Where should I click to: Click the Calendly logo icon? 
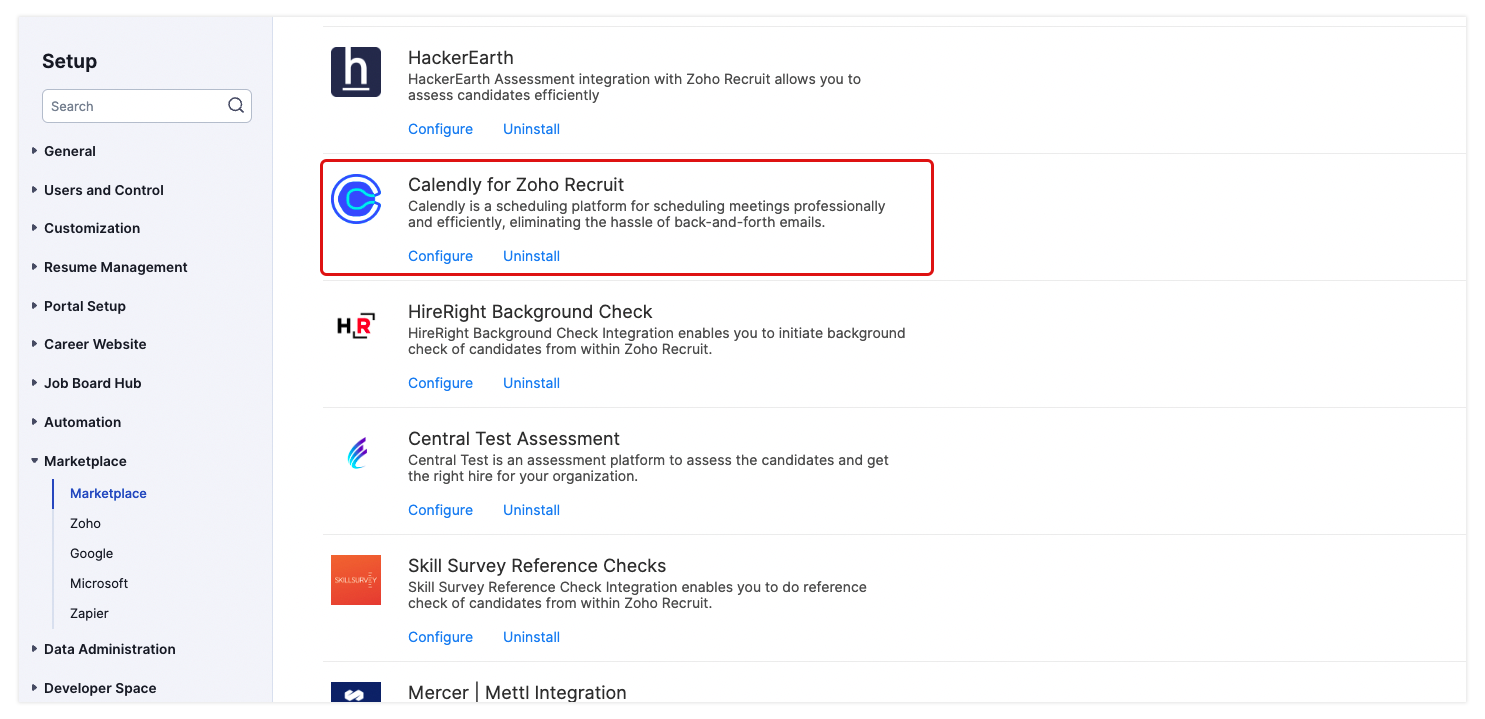click(x=356, y=199)
